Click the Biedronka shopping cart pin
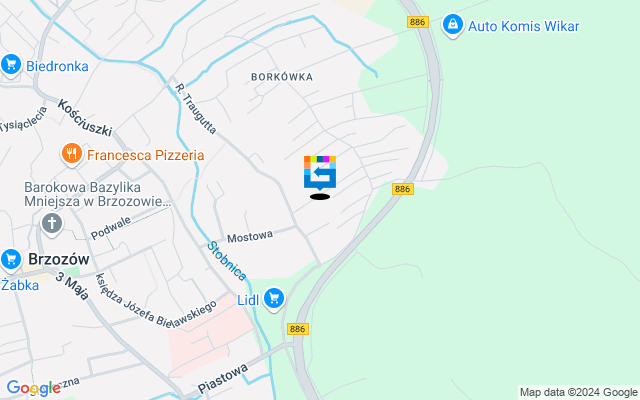 pyautogui.click(x=11, y=66)
